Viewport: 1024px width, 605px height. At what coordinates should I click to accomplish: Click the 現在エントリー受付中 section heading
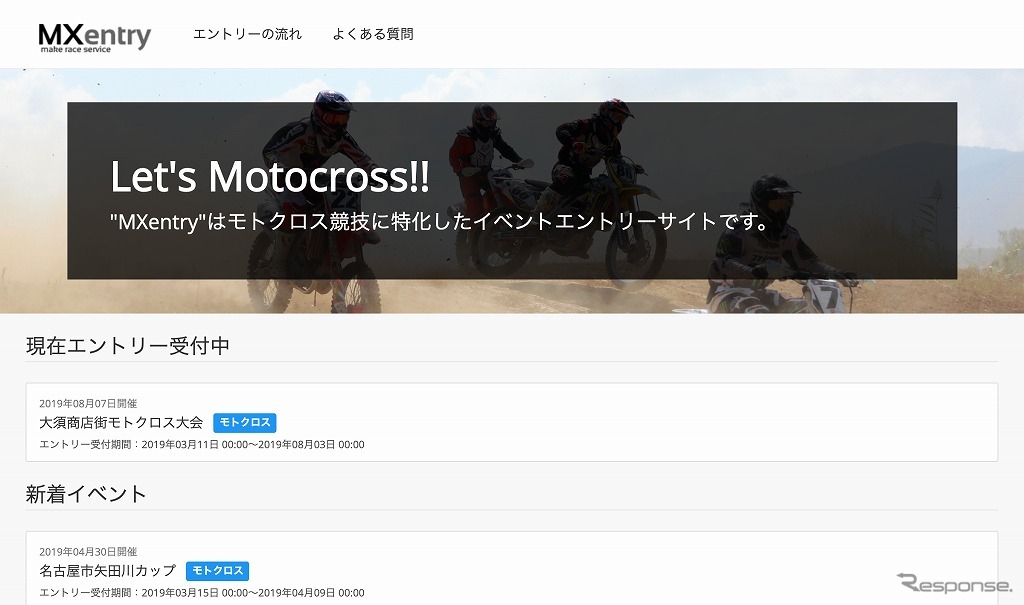coord(128,346)
